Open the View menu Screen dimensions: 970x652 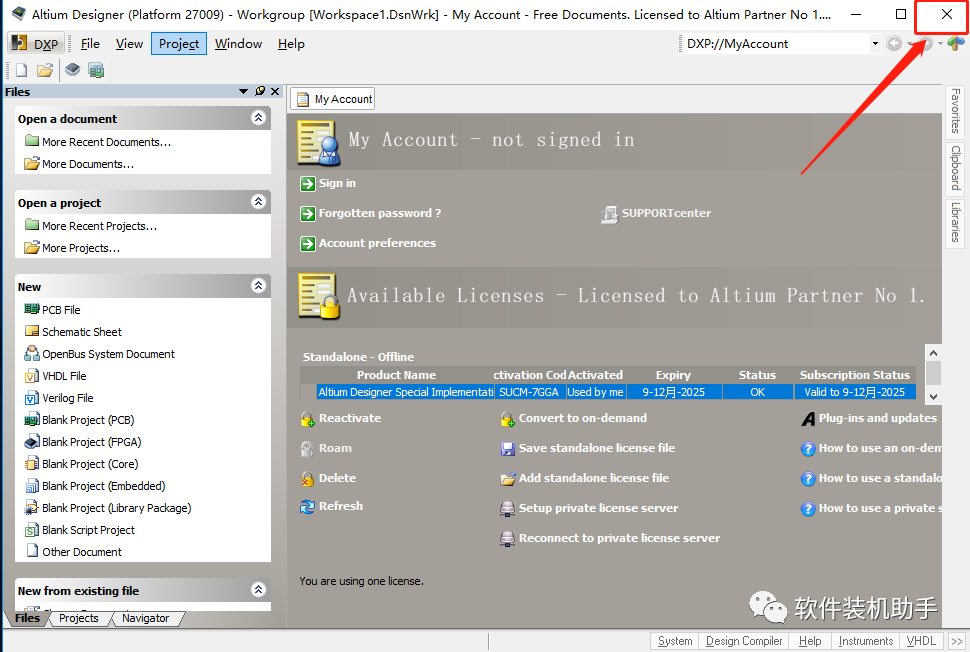coord(129,44)
